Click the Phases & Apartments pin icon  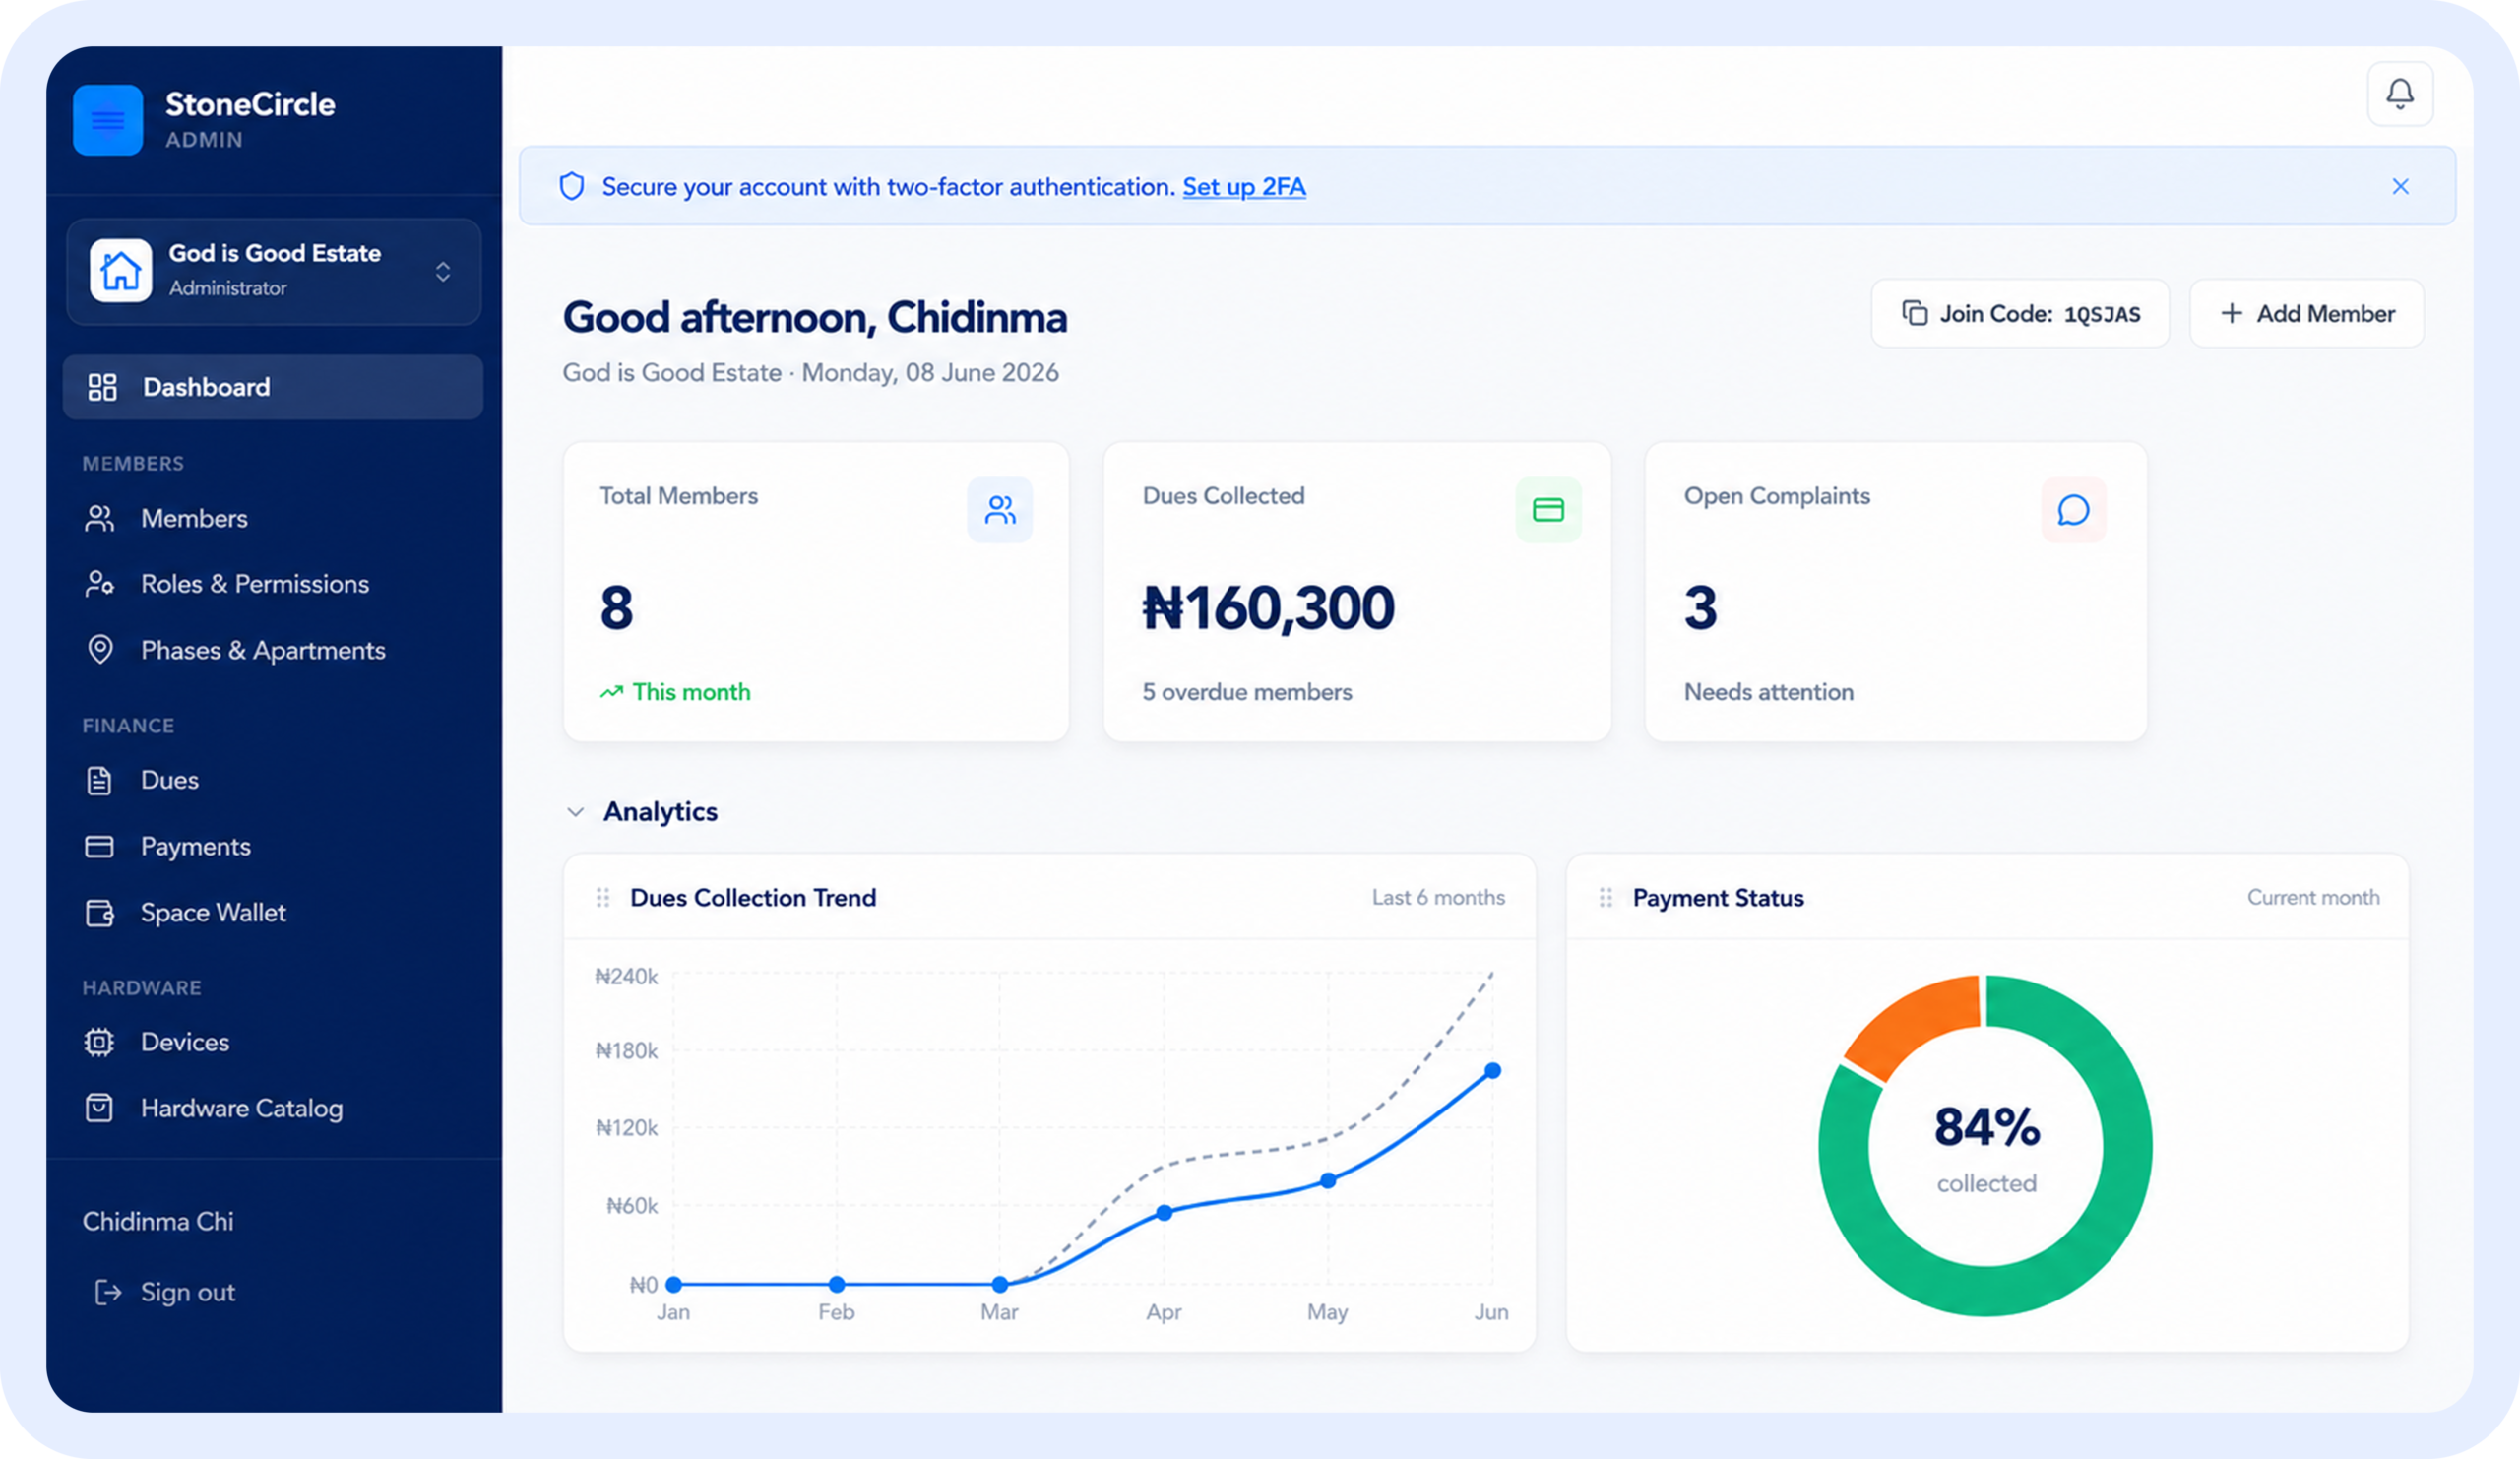click(100, 650)
